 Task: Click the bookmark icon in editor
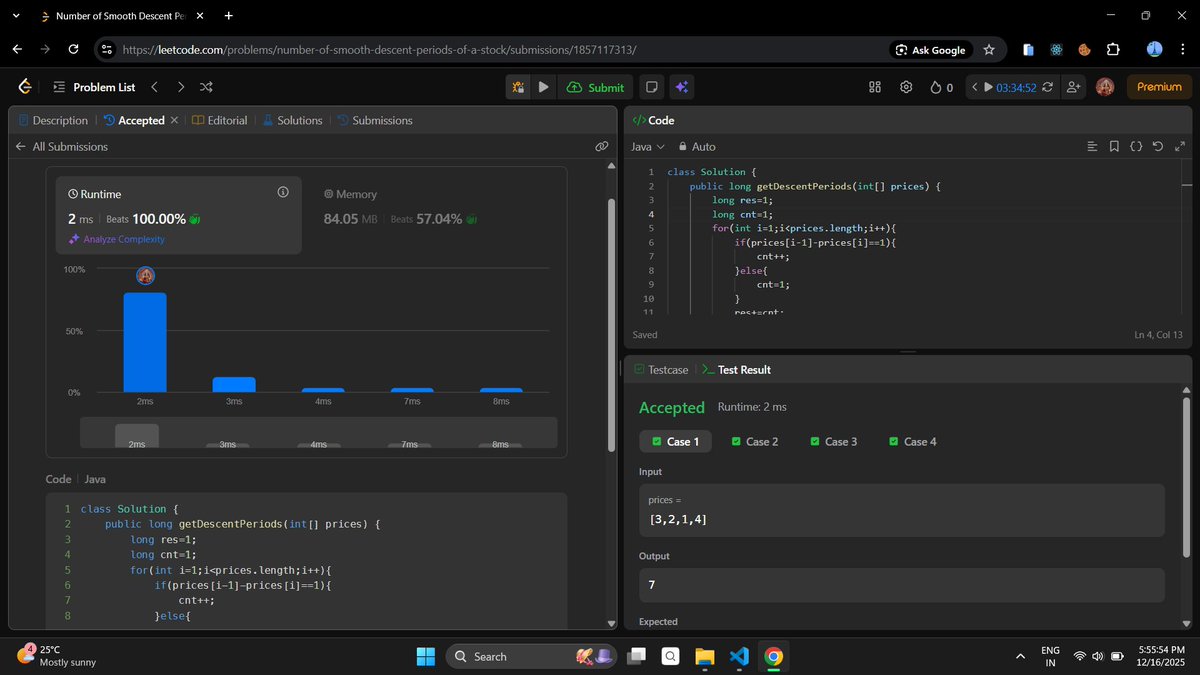(1114, 146)
